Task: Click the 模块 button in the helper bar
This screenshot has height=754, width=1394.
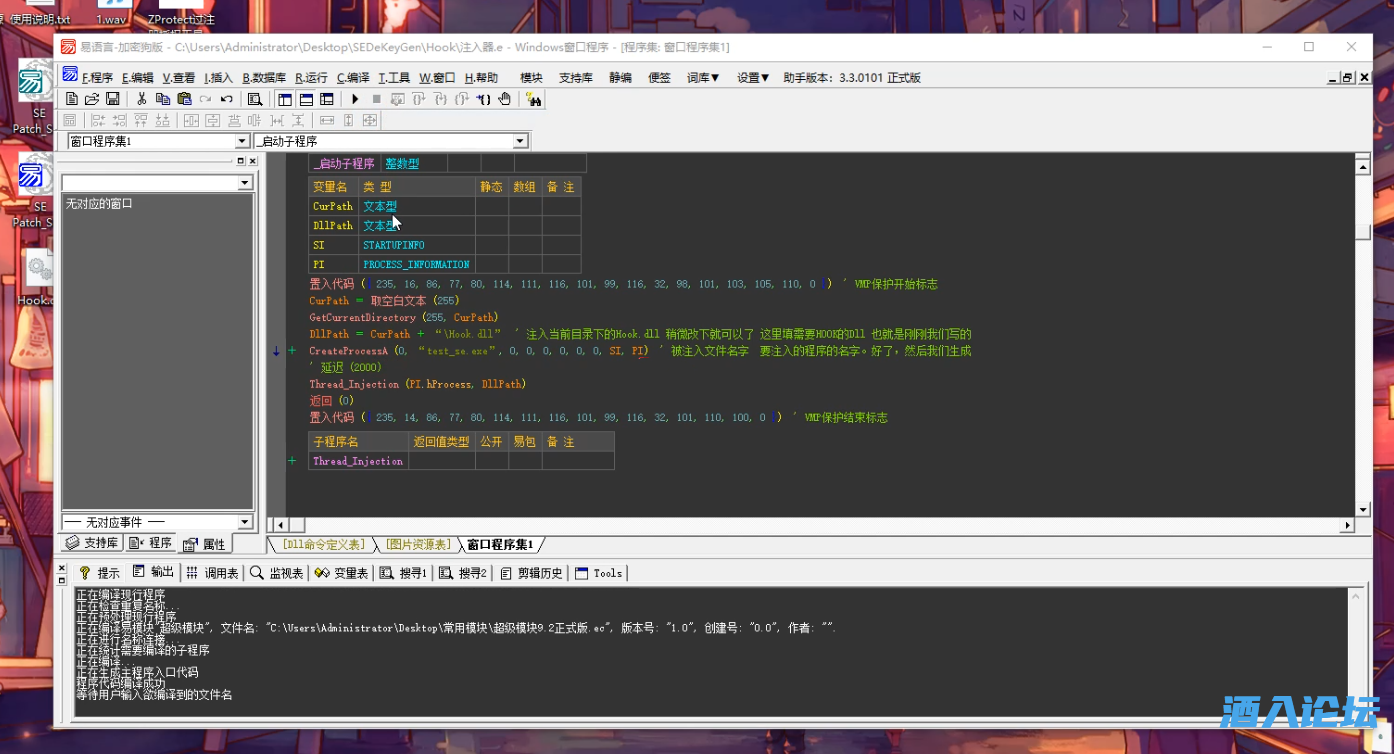Action: point(531,77)
